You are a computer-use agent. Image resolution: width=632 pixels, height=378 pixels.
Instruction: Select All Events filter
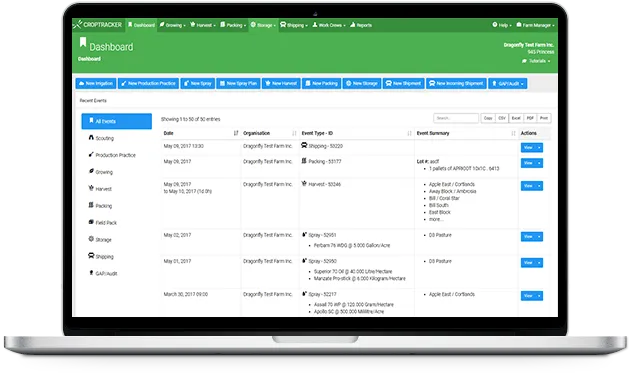116,121
